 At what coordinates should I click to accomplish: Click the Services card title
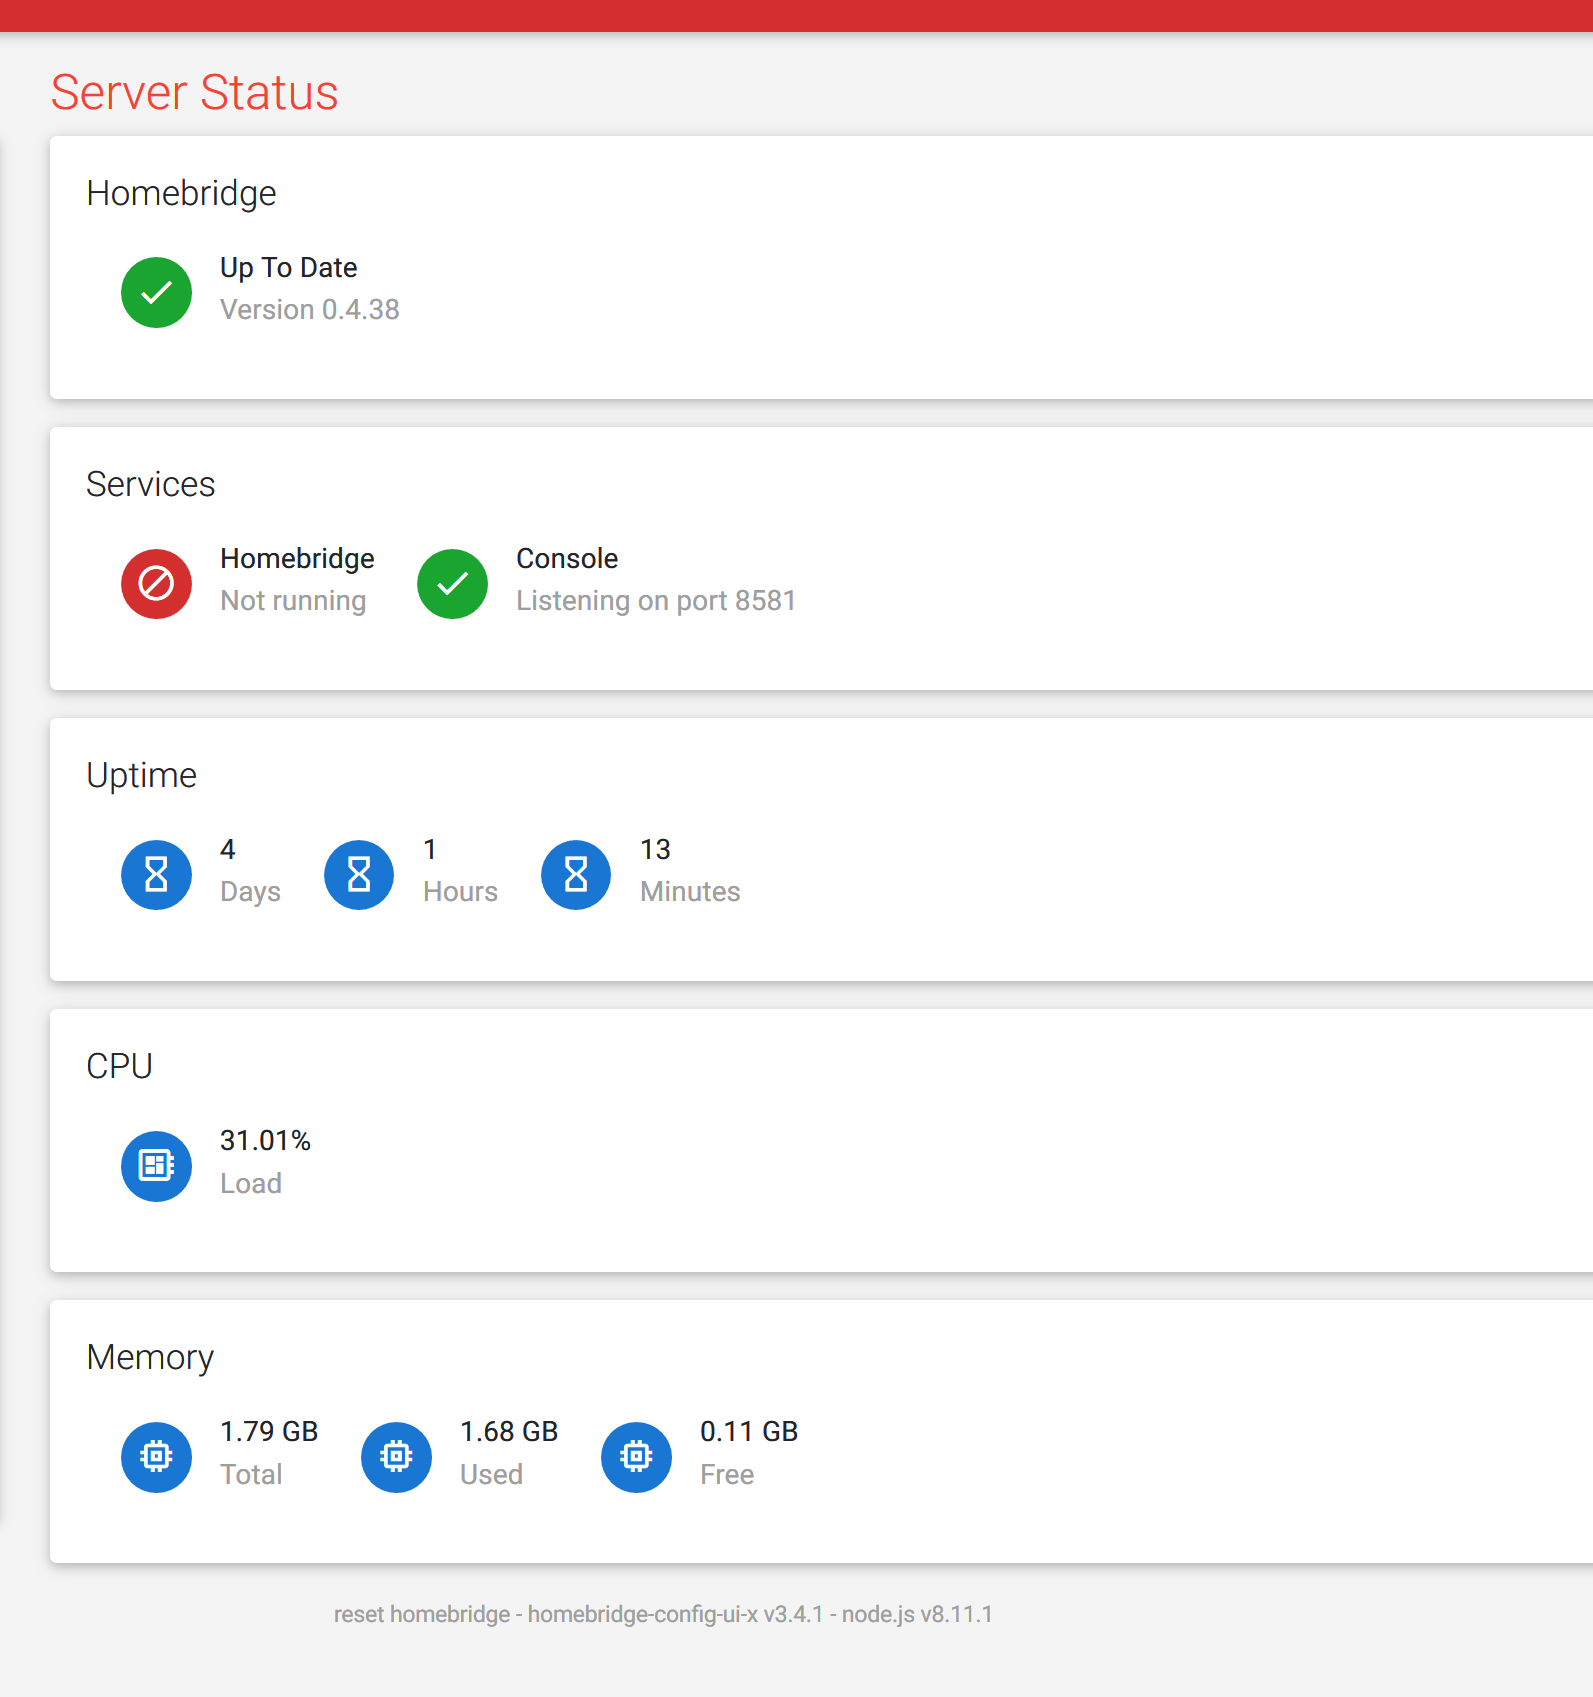click(x=151, y=484)
